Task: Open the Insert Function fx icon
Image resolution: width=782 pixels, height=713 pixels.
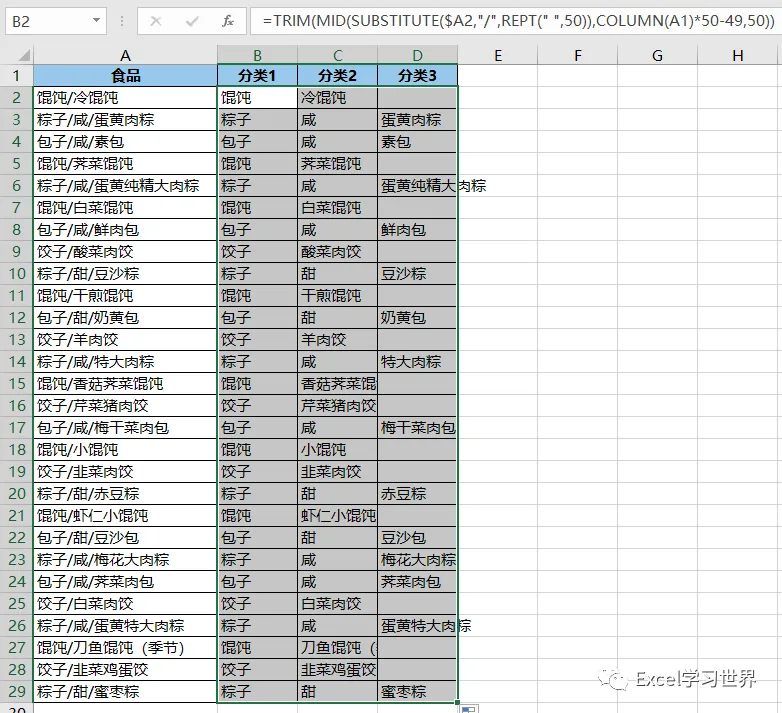Action: click(x=228, y=21)
